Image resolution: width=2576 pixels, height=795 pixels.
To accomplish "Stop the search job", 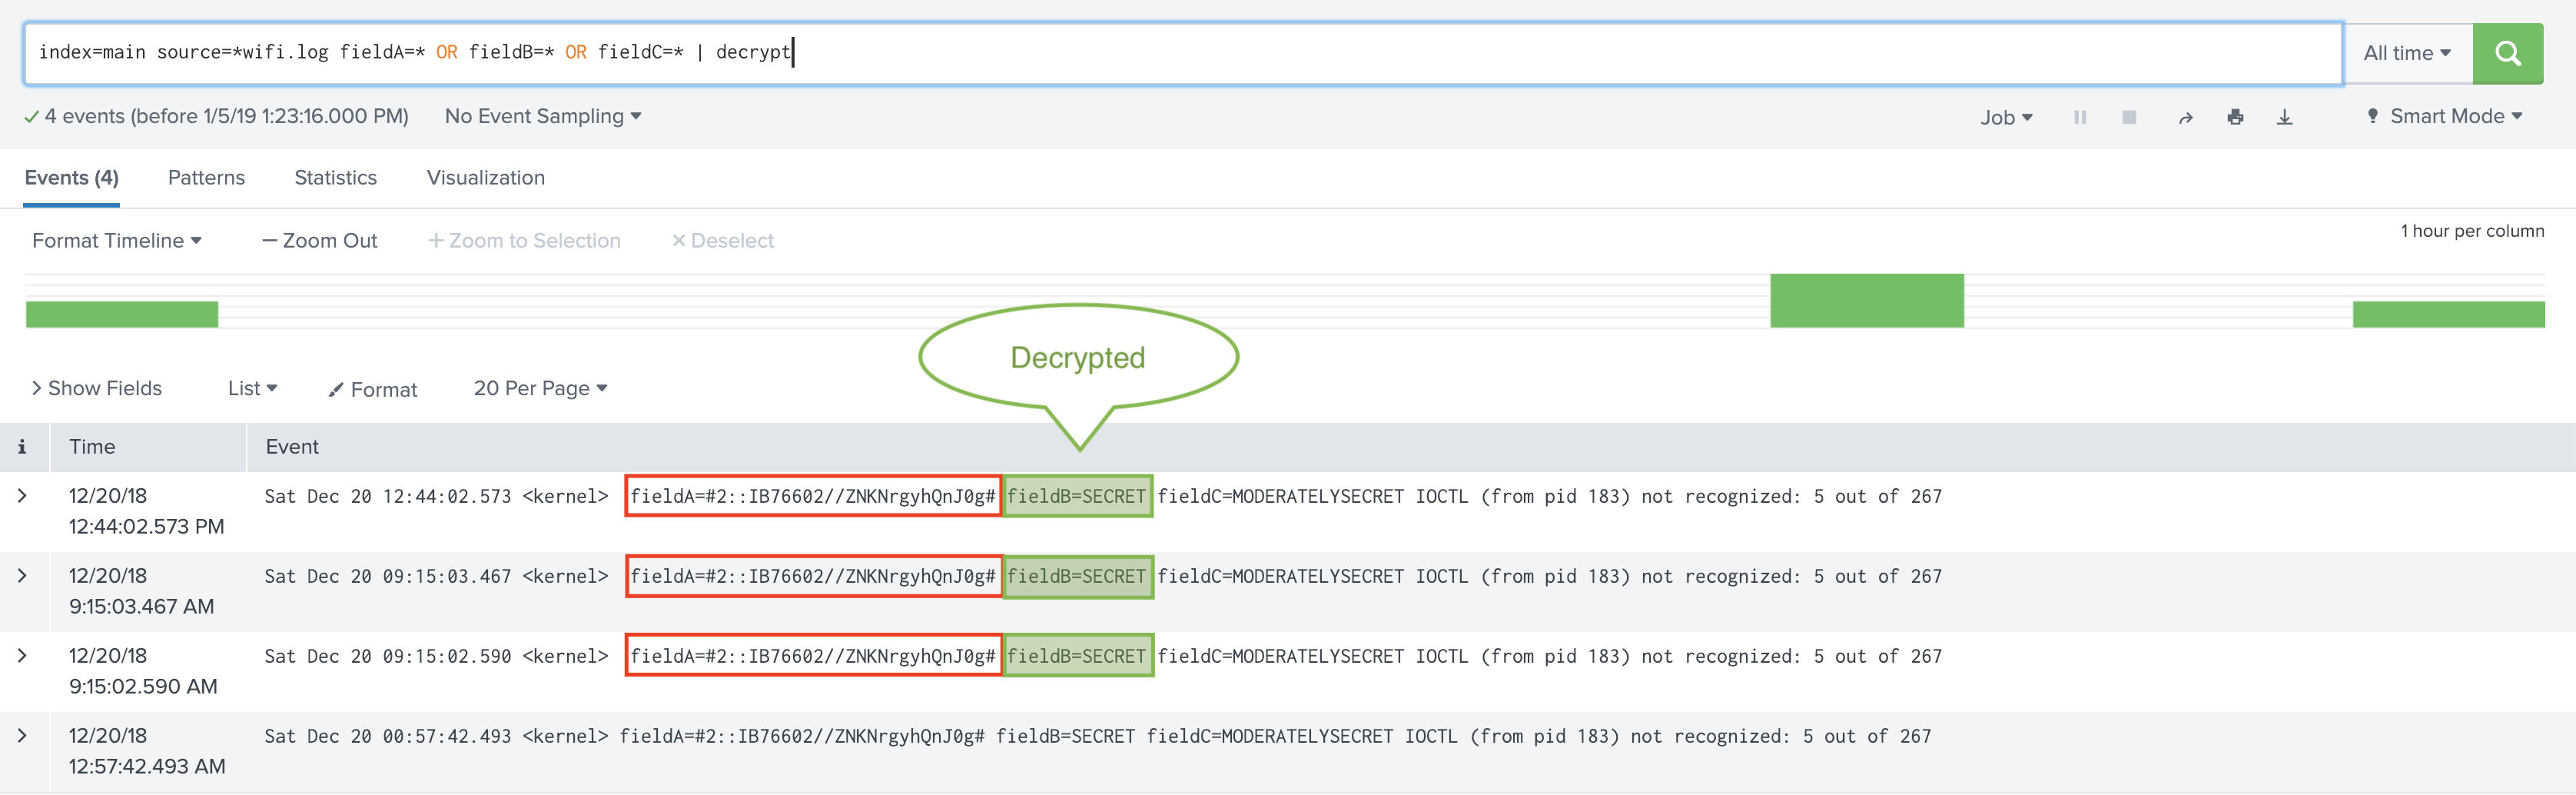I will [2129, 116].
